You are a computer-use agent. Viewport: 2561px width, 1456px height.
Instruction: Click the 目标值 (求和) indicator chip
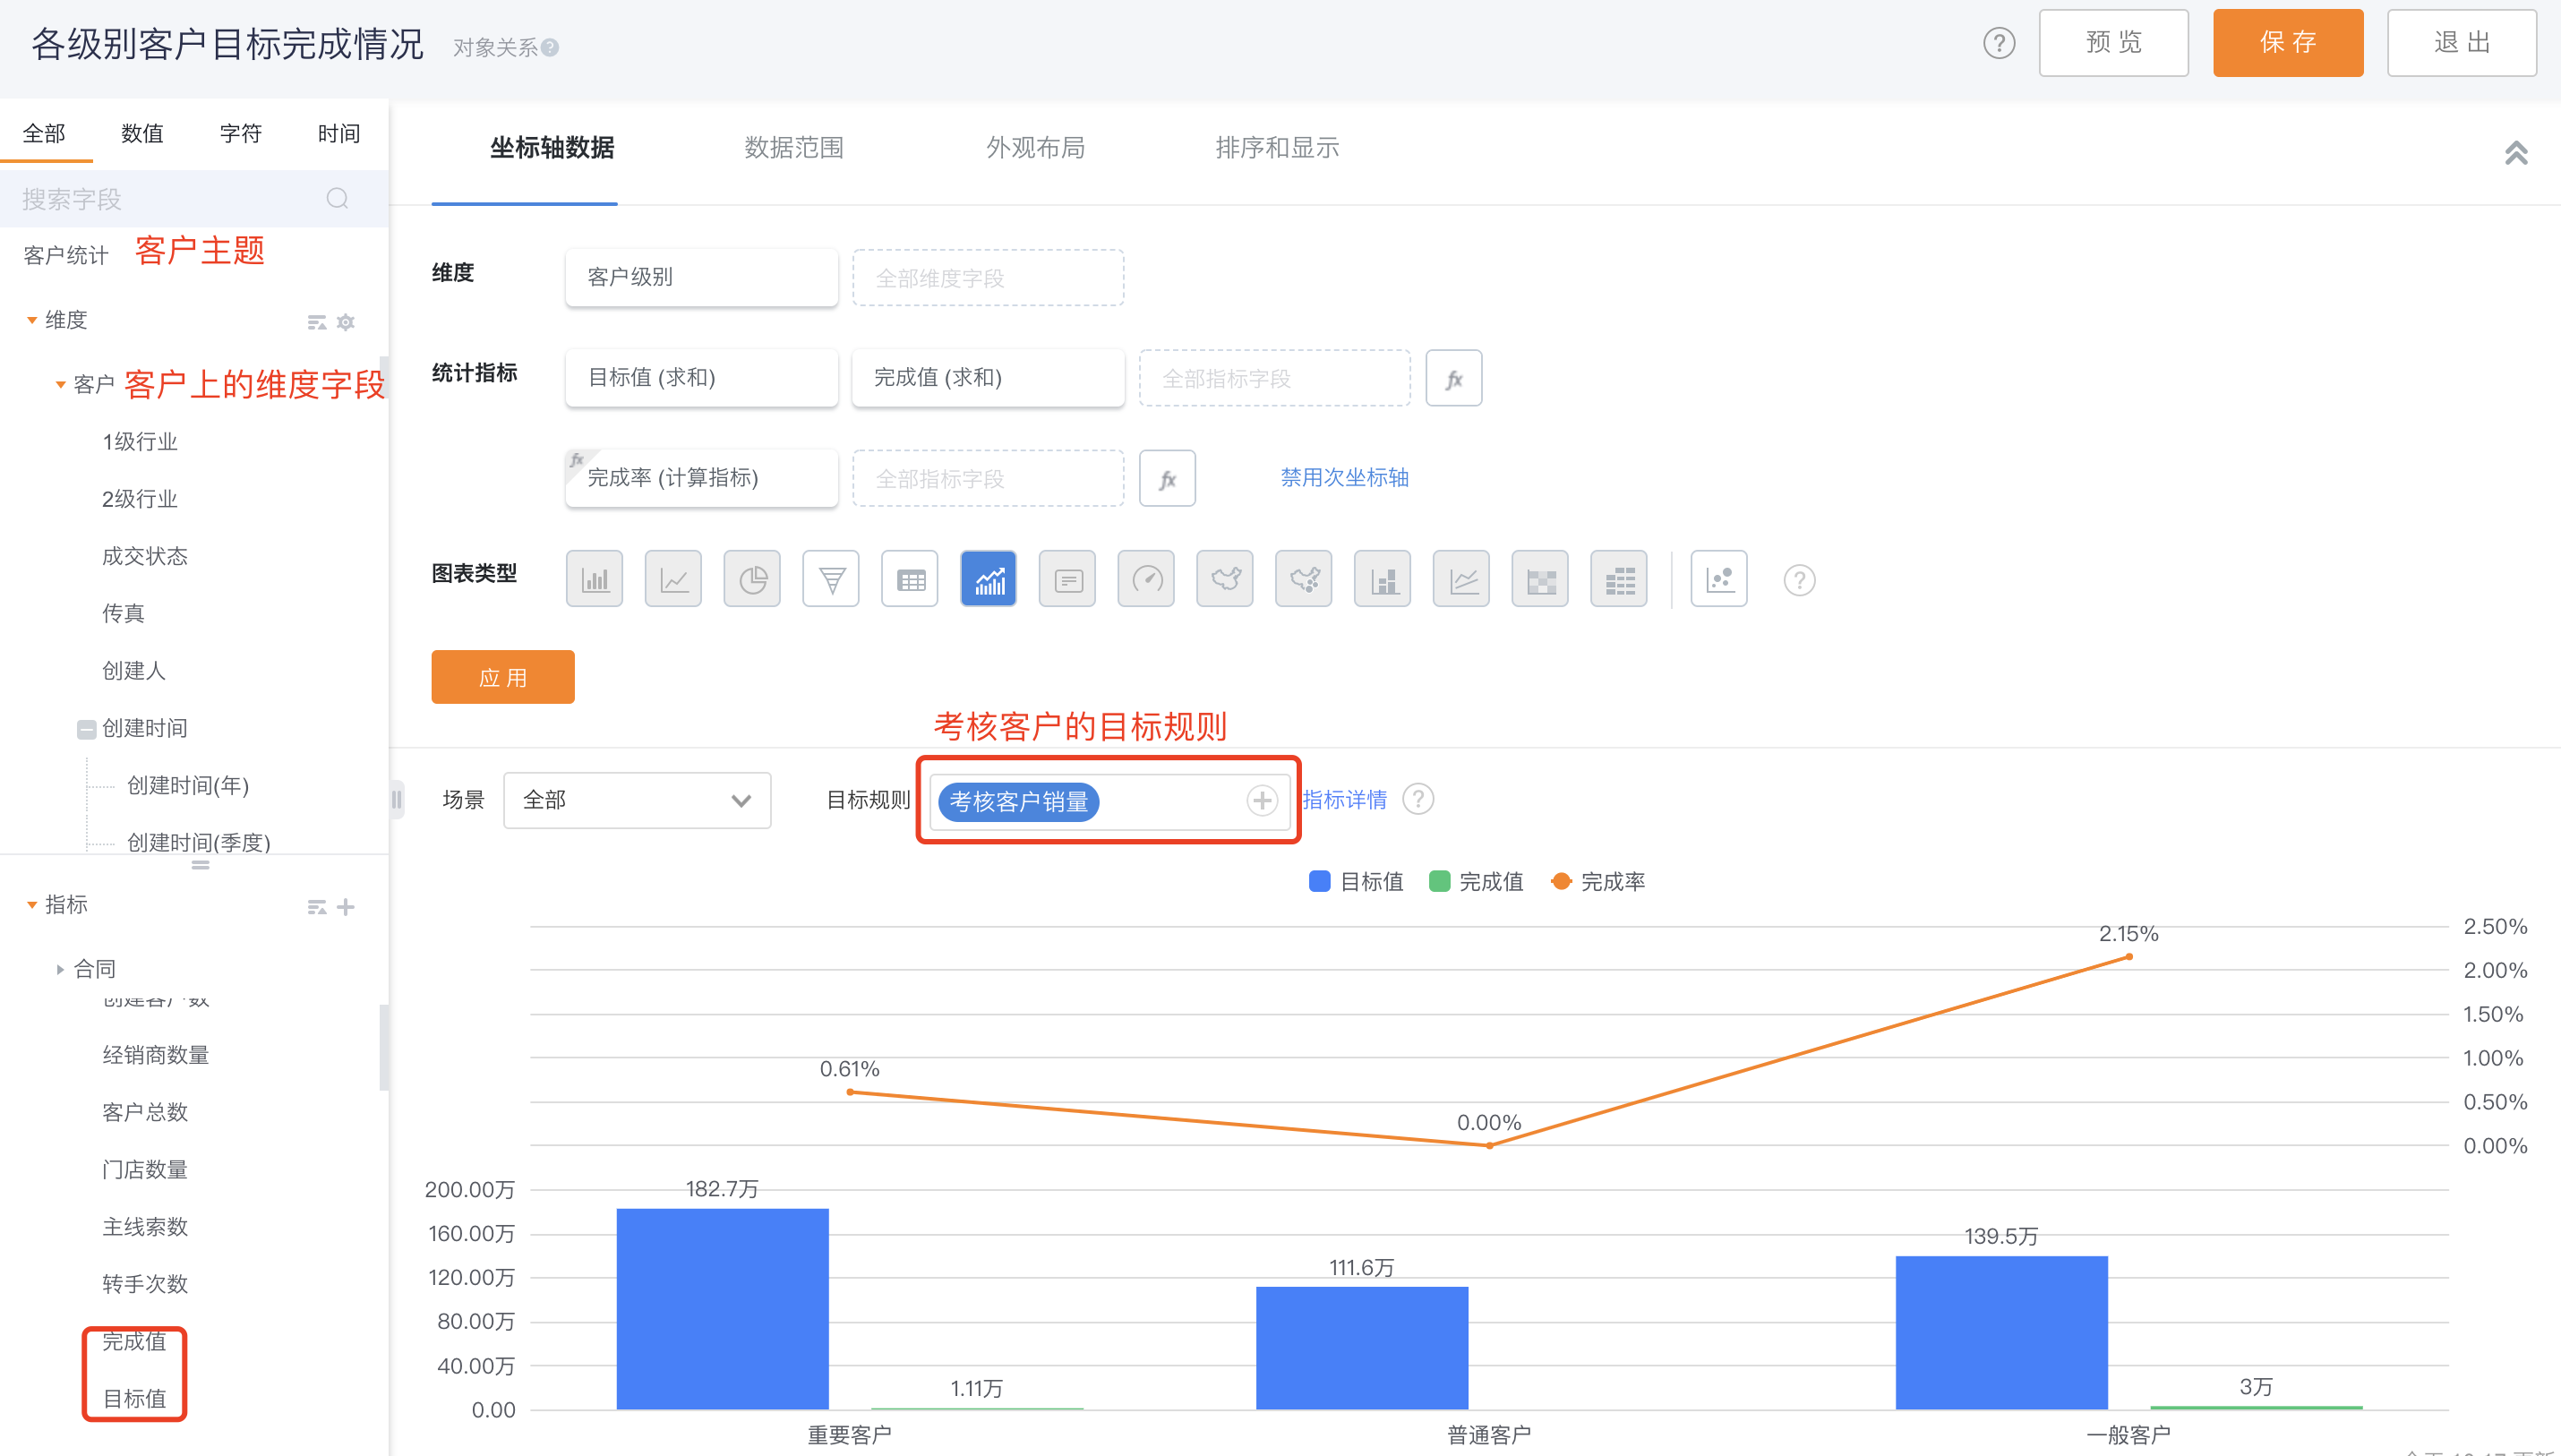(x=701, y=377)
